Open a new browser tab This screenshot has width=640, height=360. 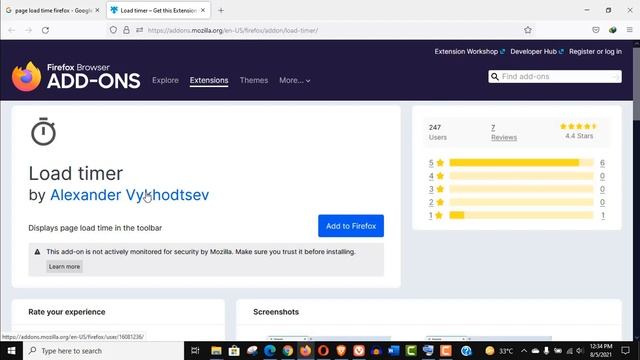(x=221, y=11)
